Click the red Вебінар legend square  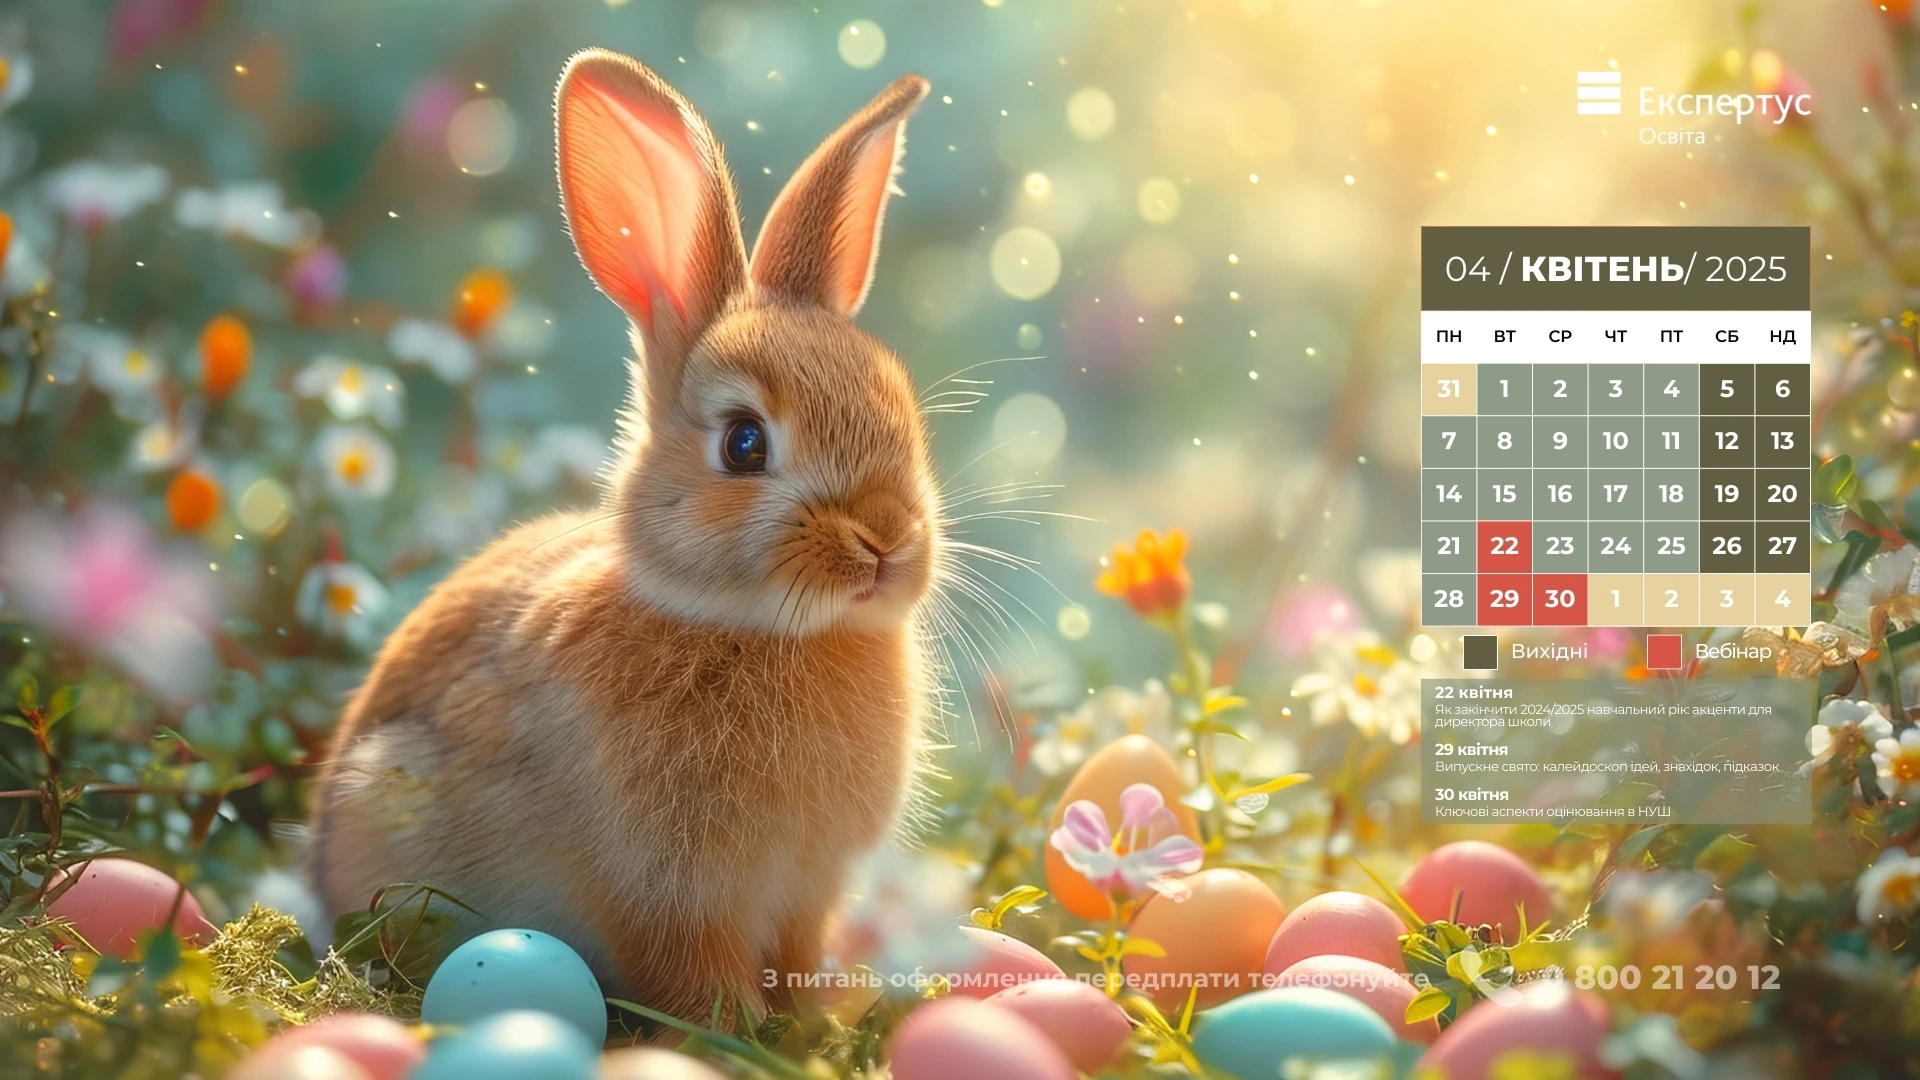click(x=1663, y=652)
